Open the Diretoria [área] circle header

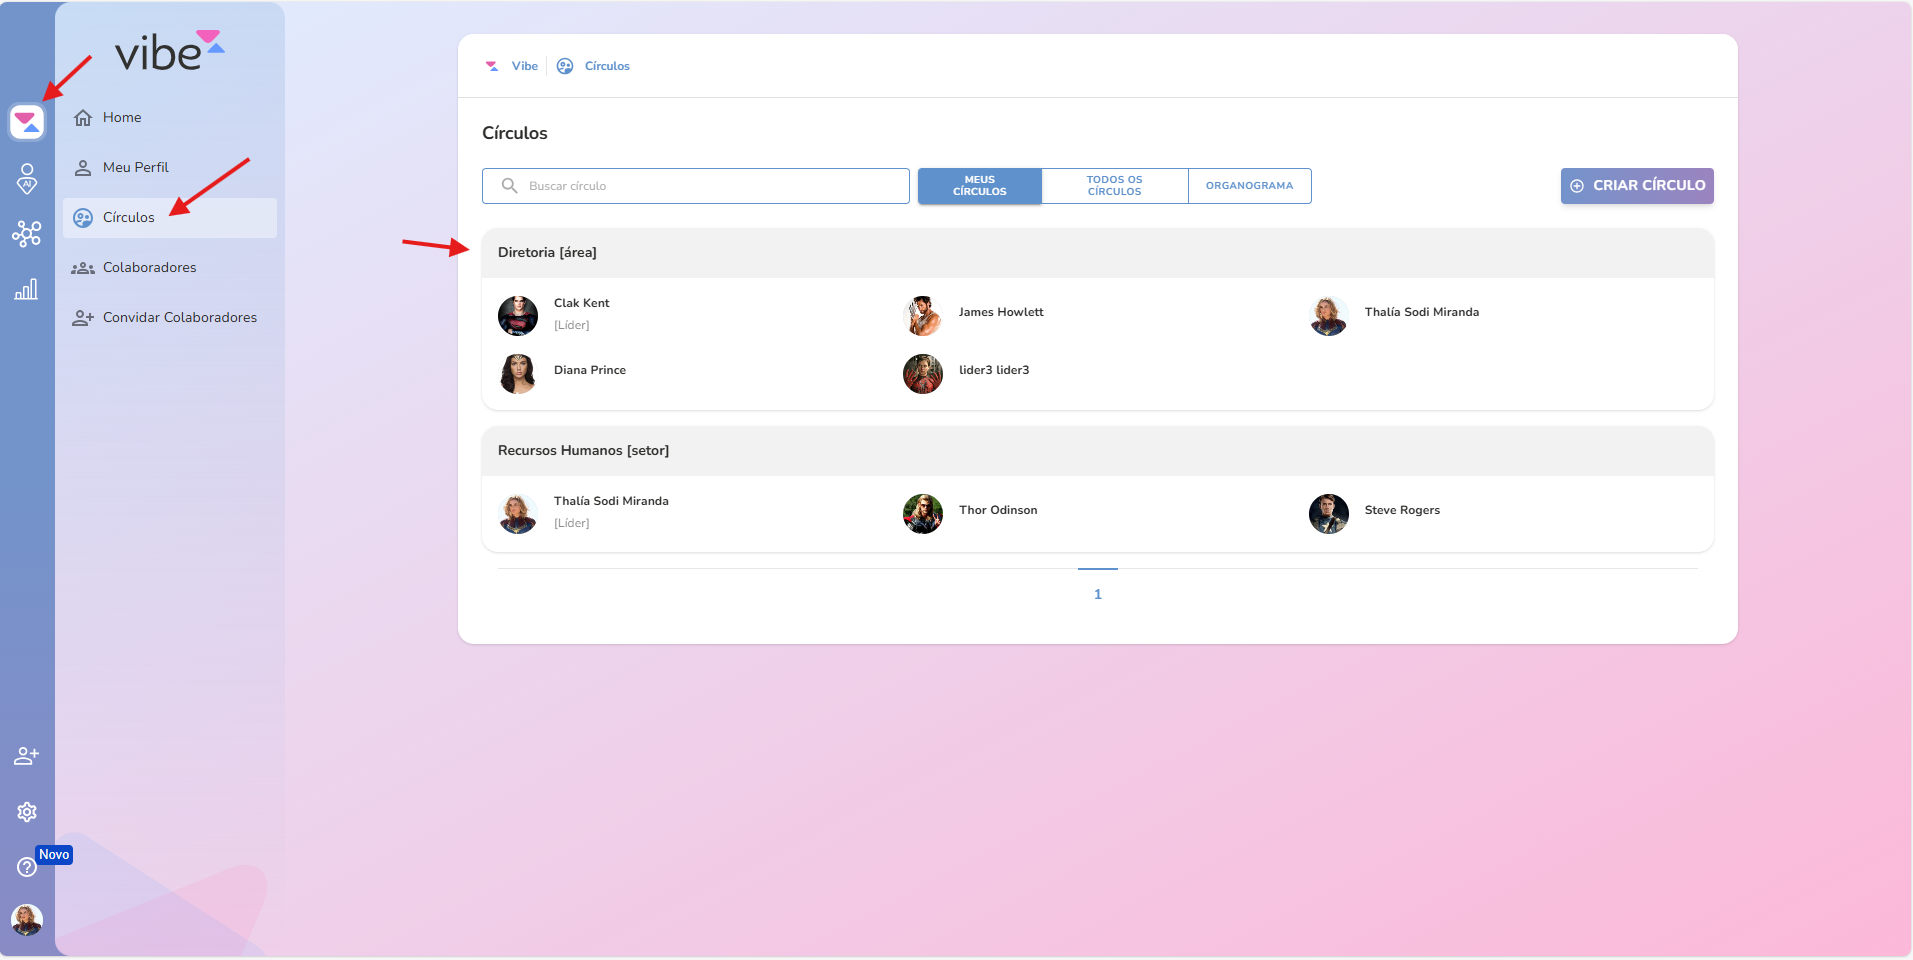pos(547,253)
